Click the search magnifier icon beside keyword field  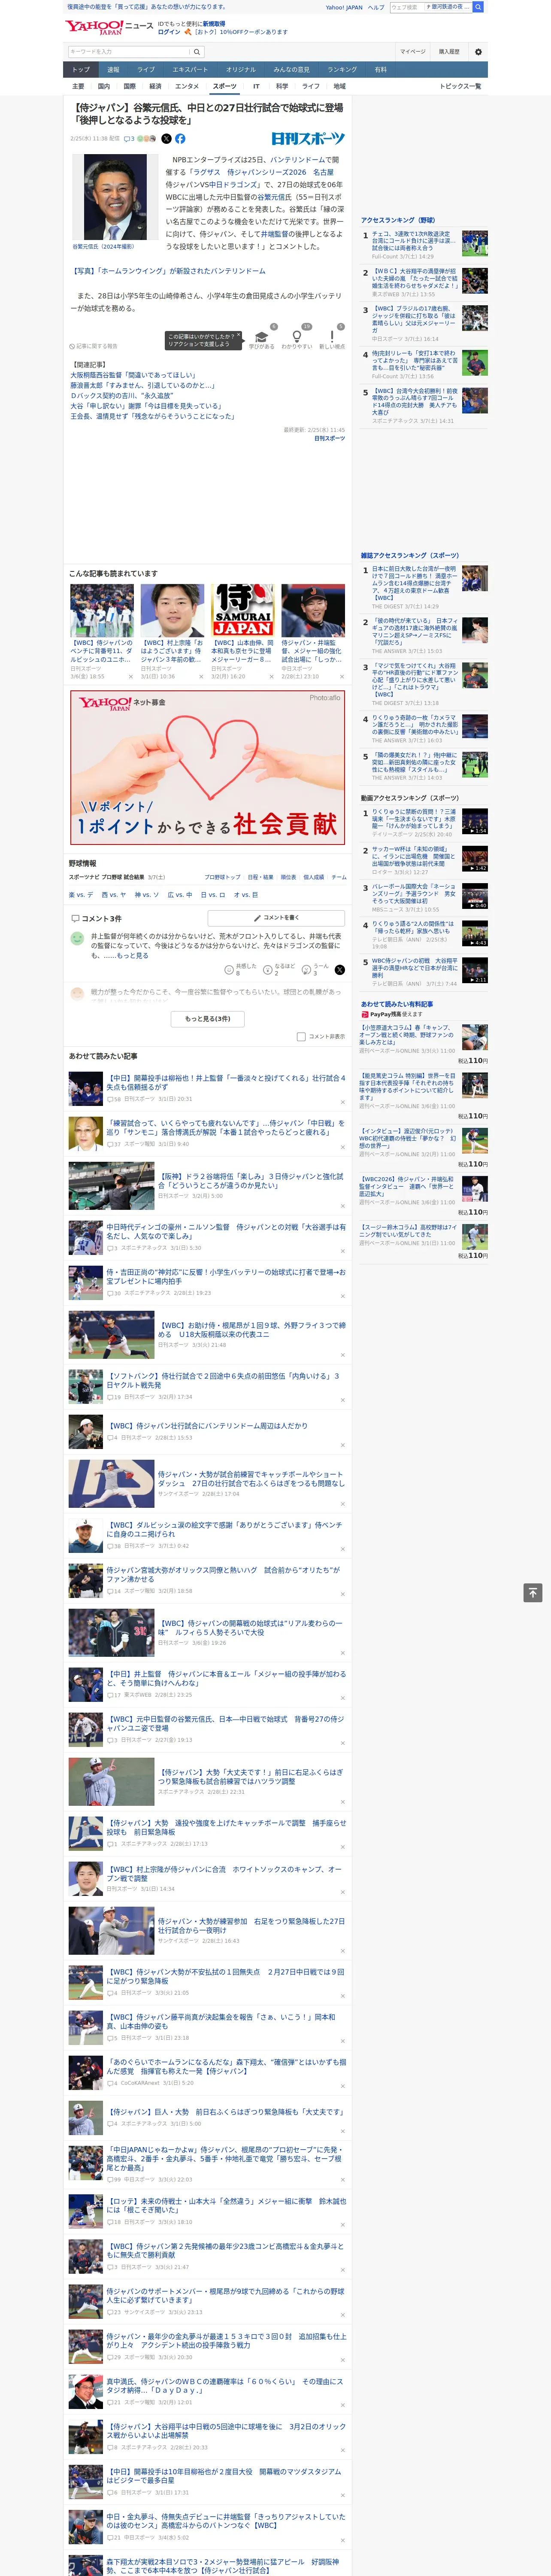click(x=197, y=52)
